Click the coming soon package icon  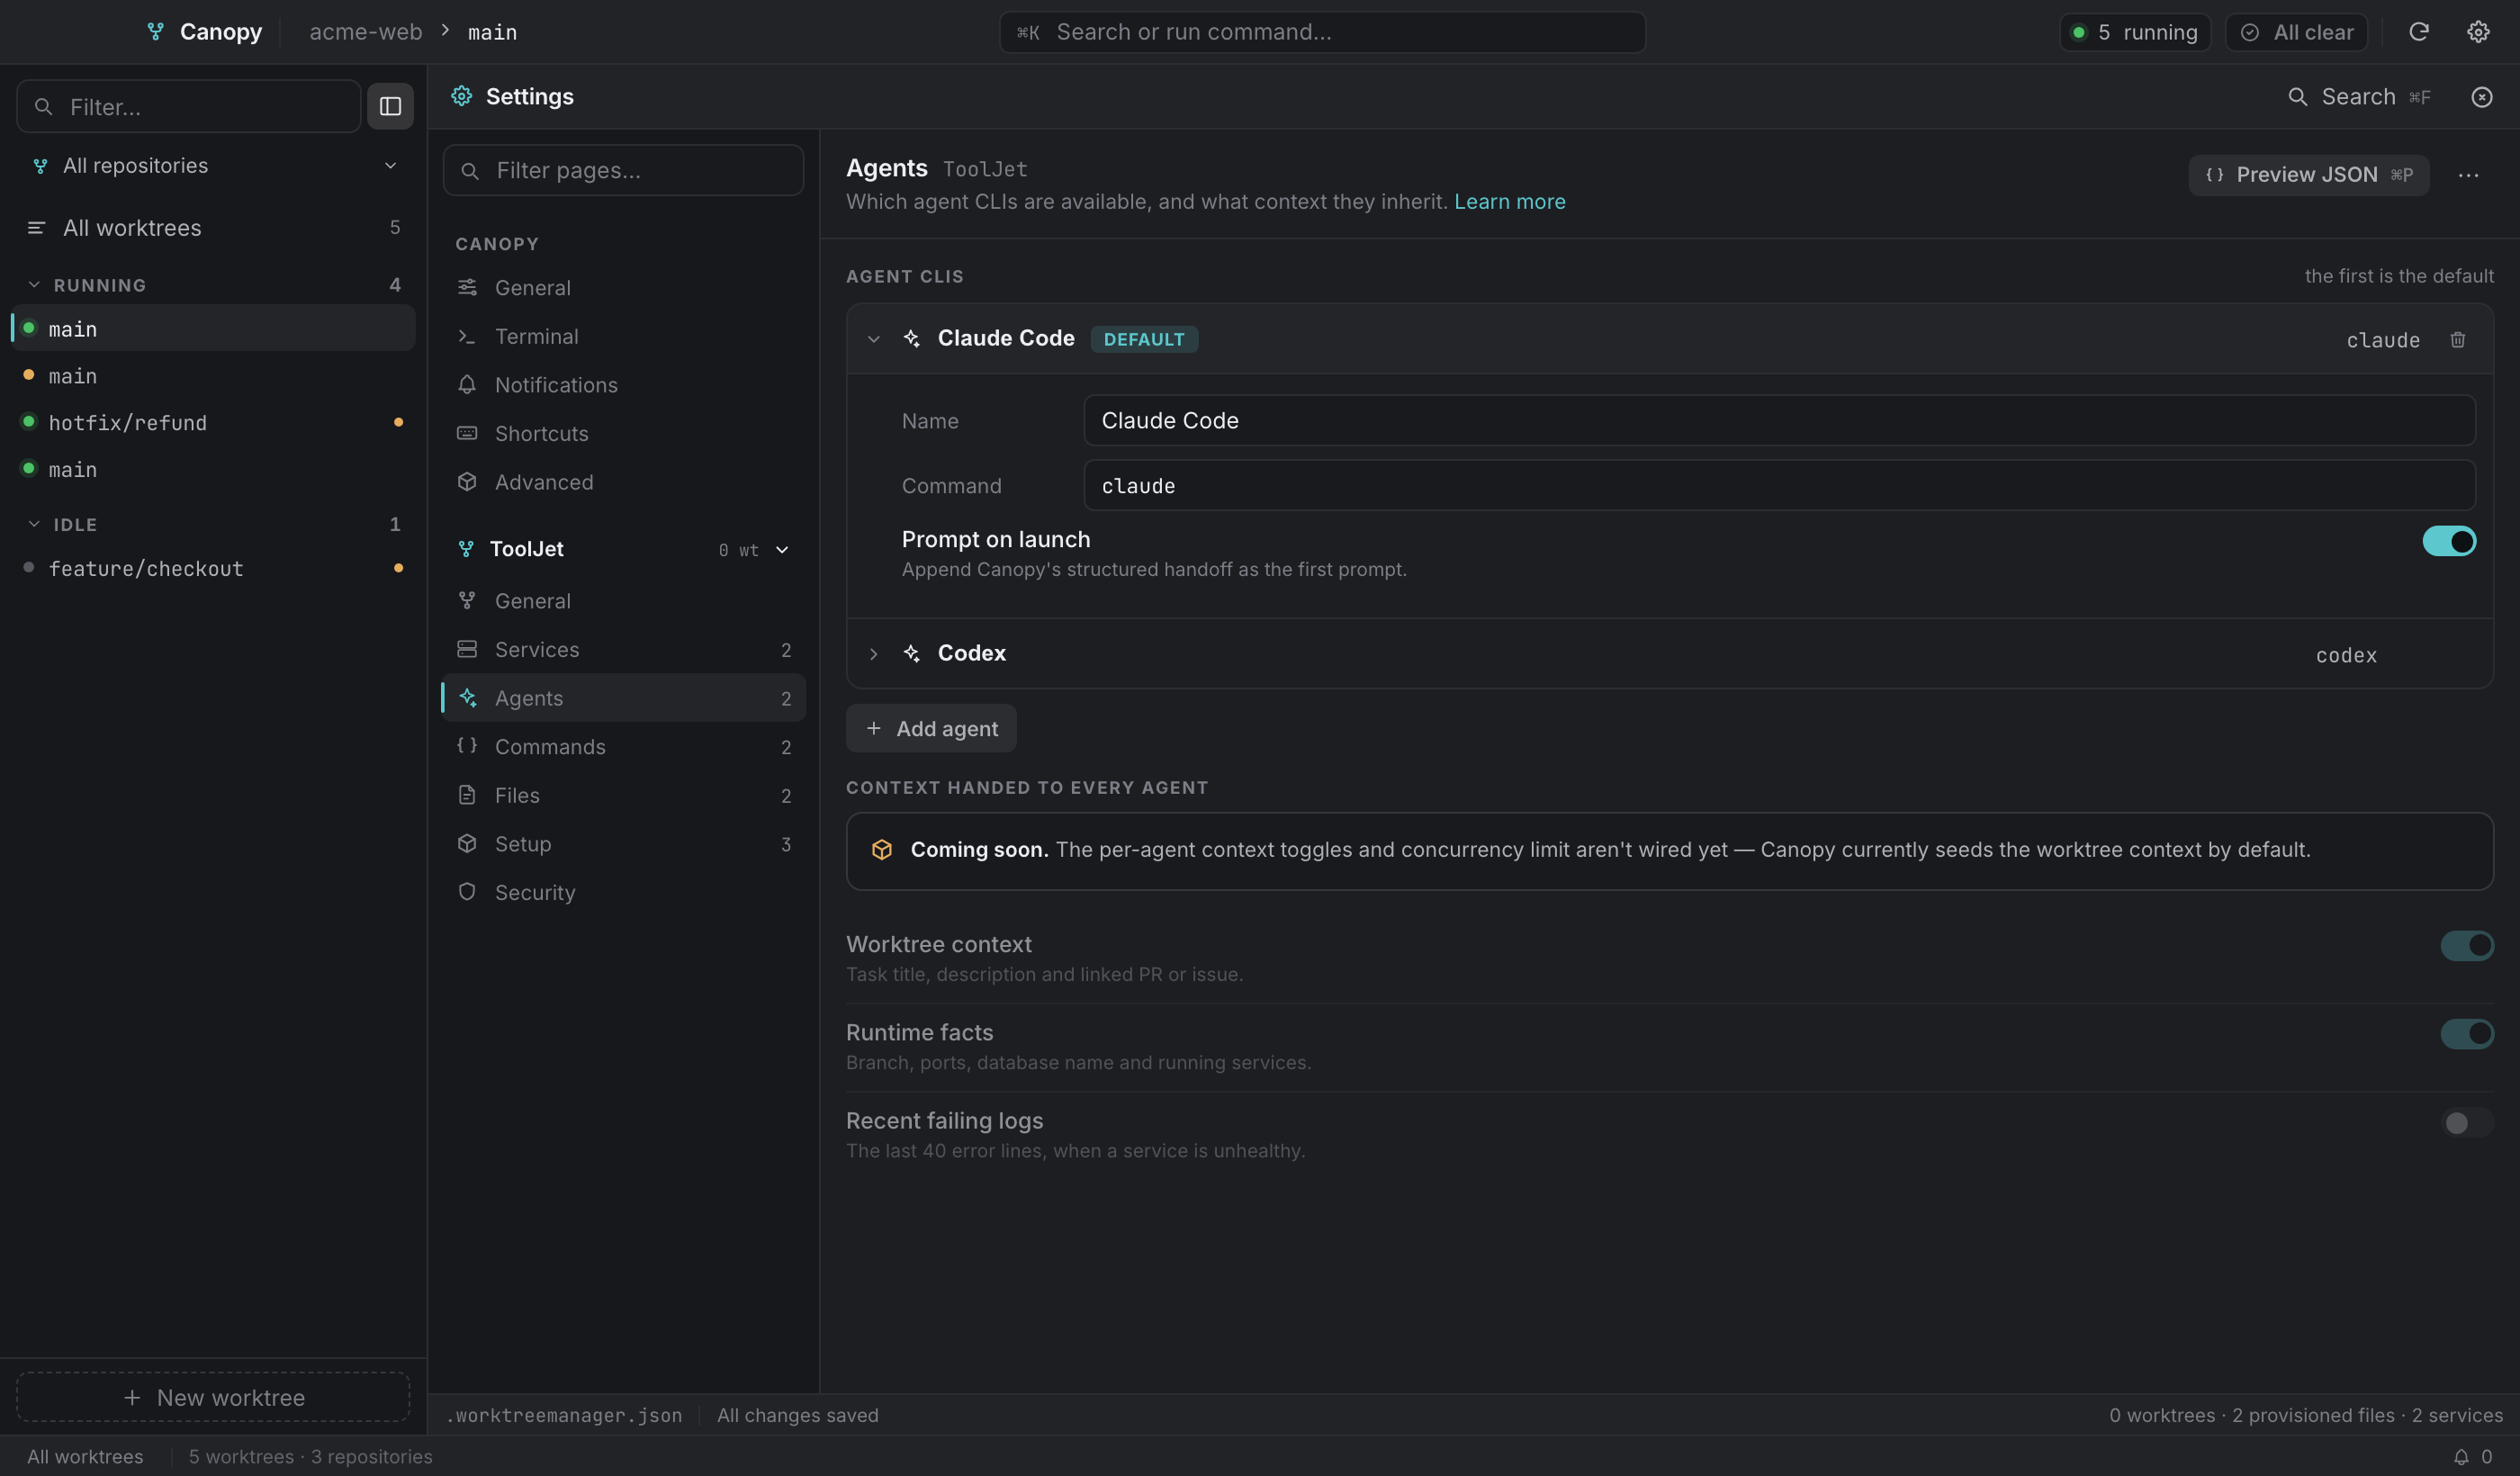pyautogui.click(x=881, y=849)
